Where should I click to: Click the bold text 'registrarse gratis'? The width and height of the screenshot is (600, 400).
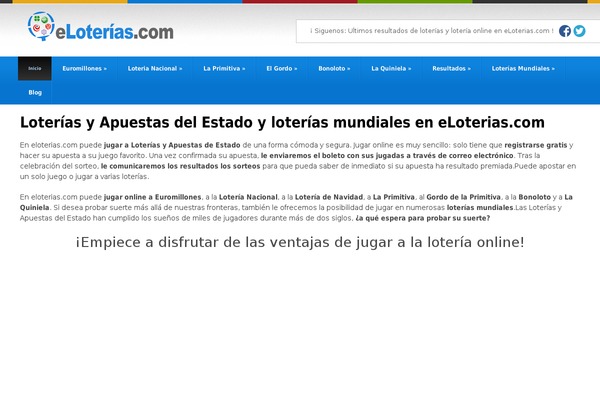click(536, 145)
